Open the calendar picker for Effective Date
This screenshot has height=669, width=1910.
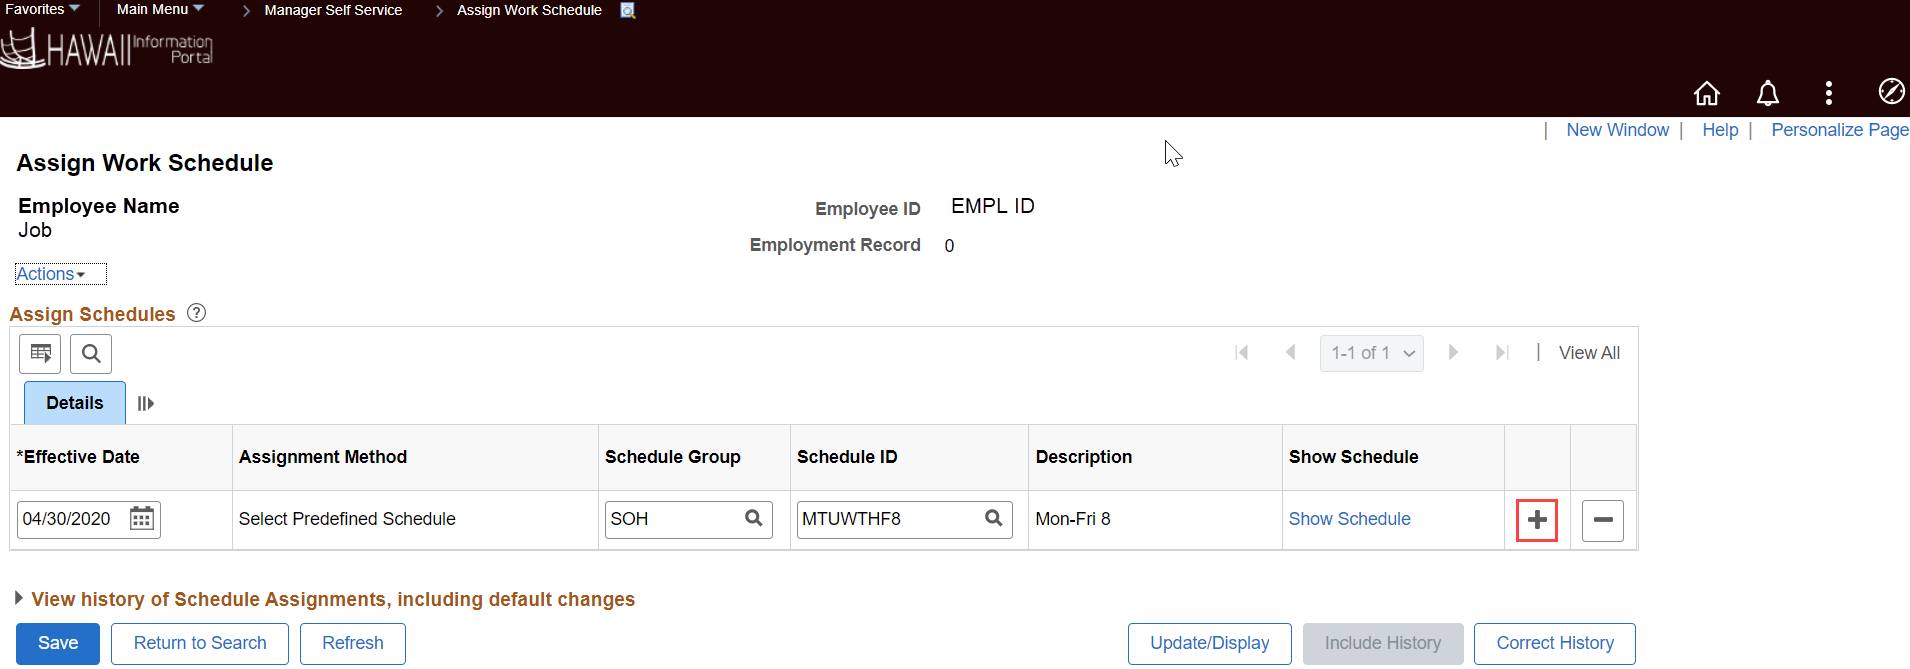tap(142, 519)
